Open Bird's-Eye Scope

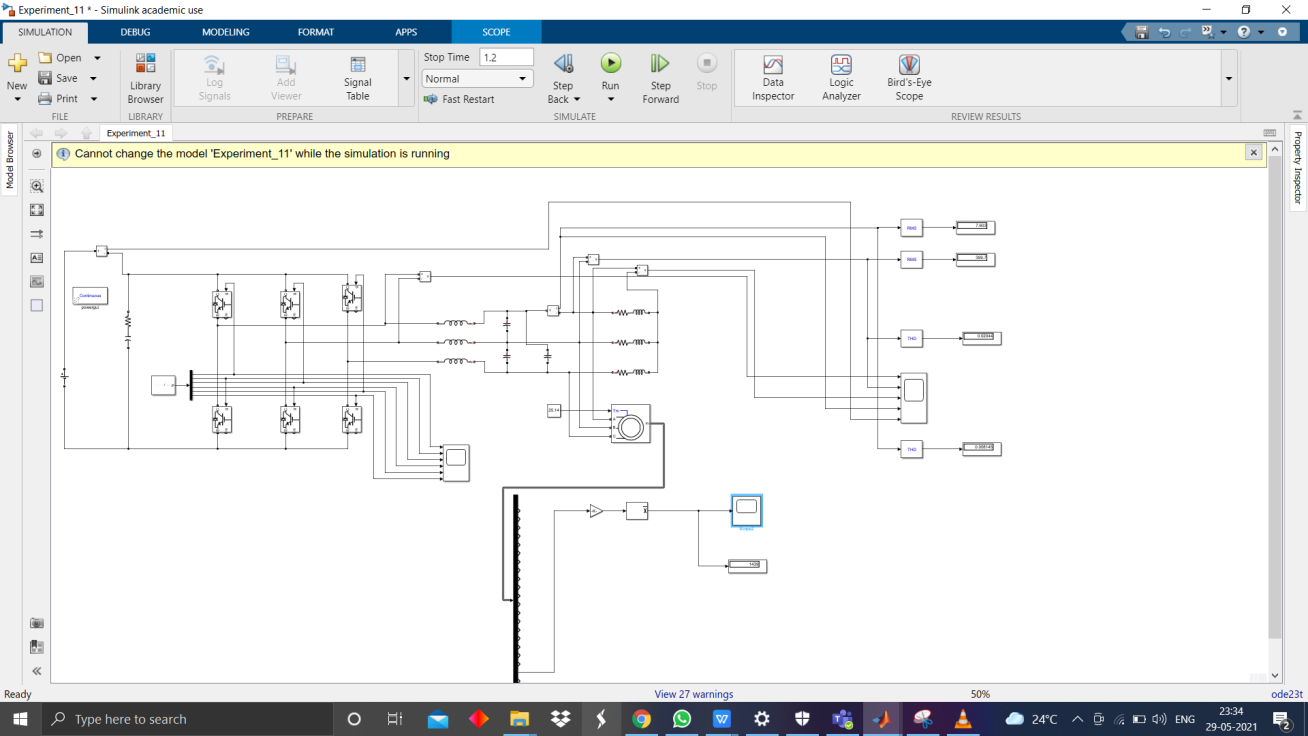pos(909,78)
